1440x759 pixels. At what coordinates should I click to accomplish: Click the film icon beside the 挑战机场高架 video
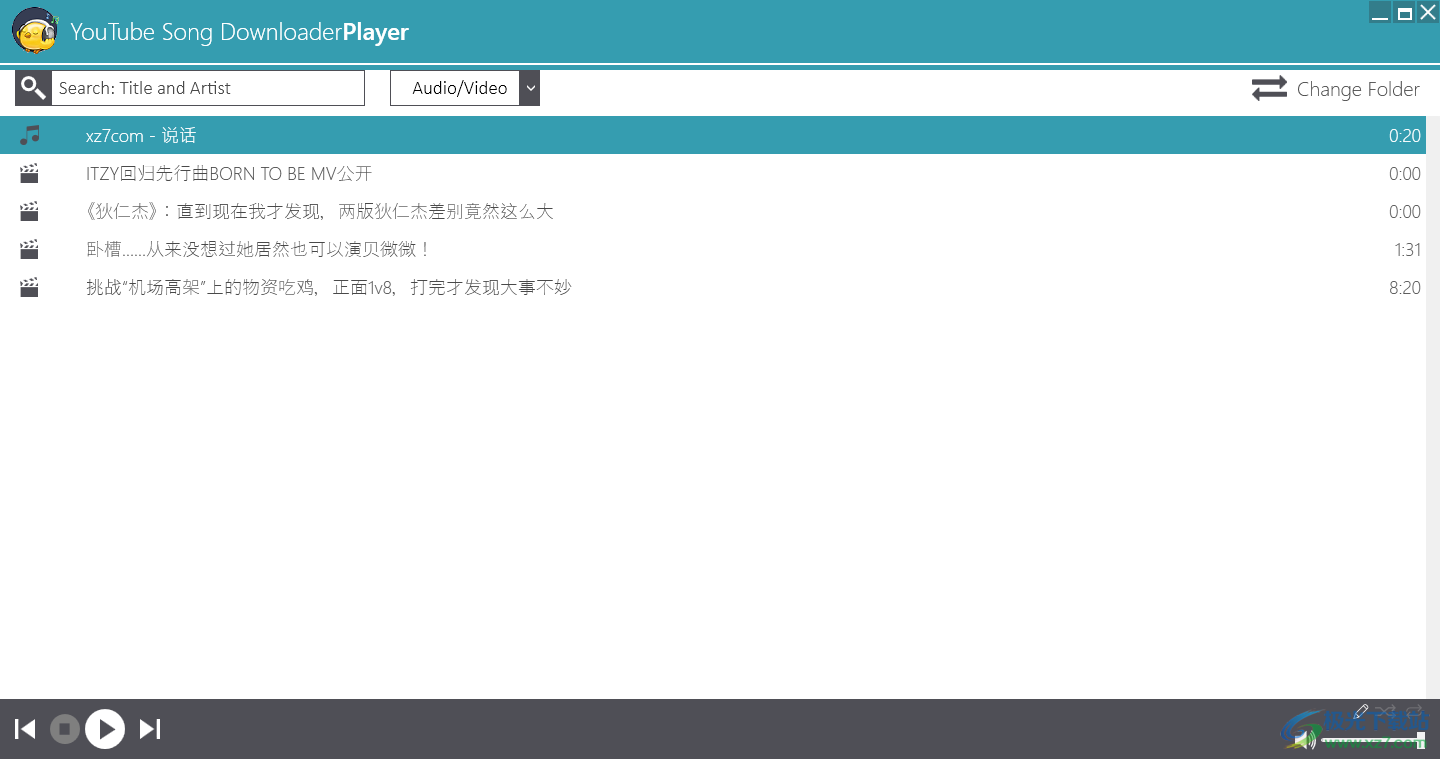(x=28, y=287)
